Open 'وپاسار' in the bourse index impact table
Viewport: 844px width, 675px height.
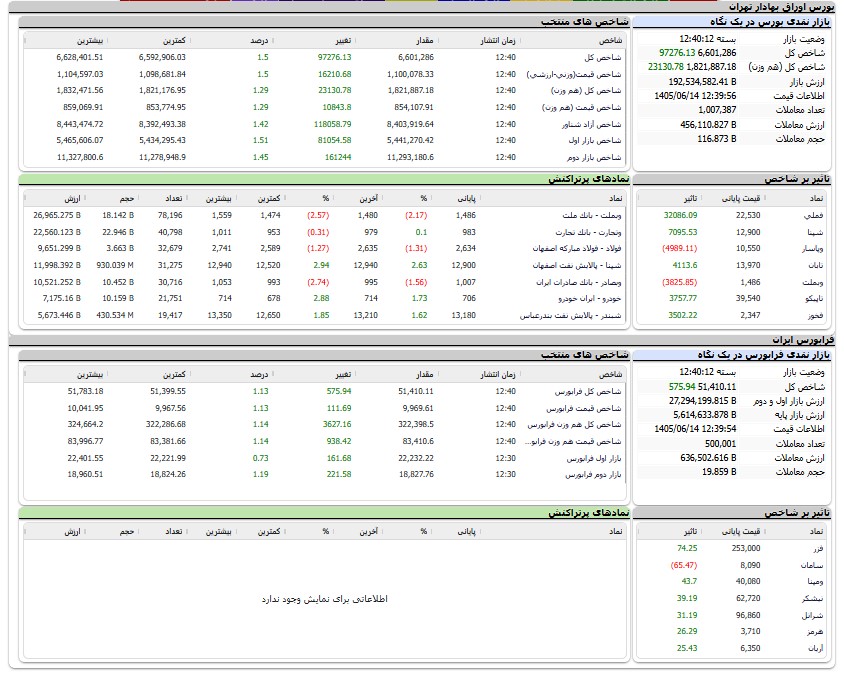click(x=812, y=249)
